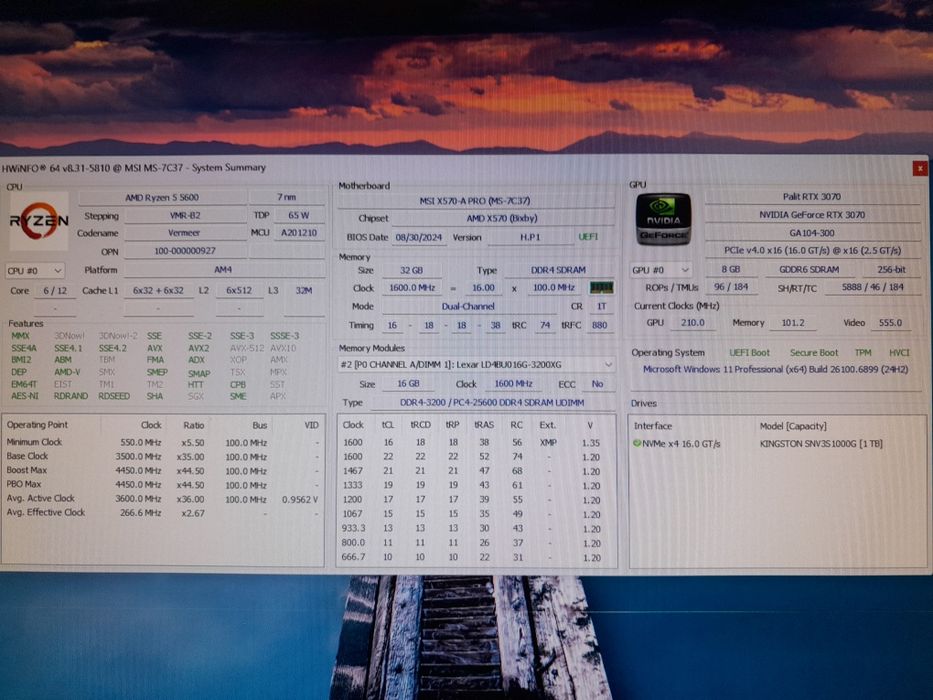Click the Minimum Clock row
The image size is (933, 700).
pos(163,442)
